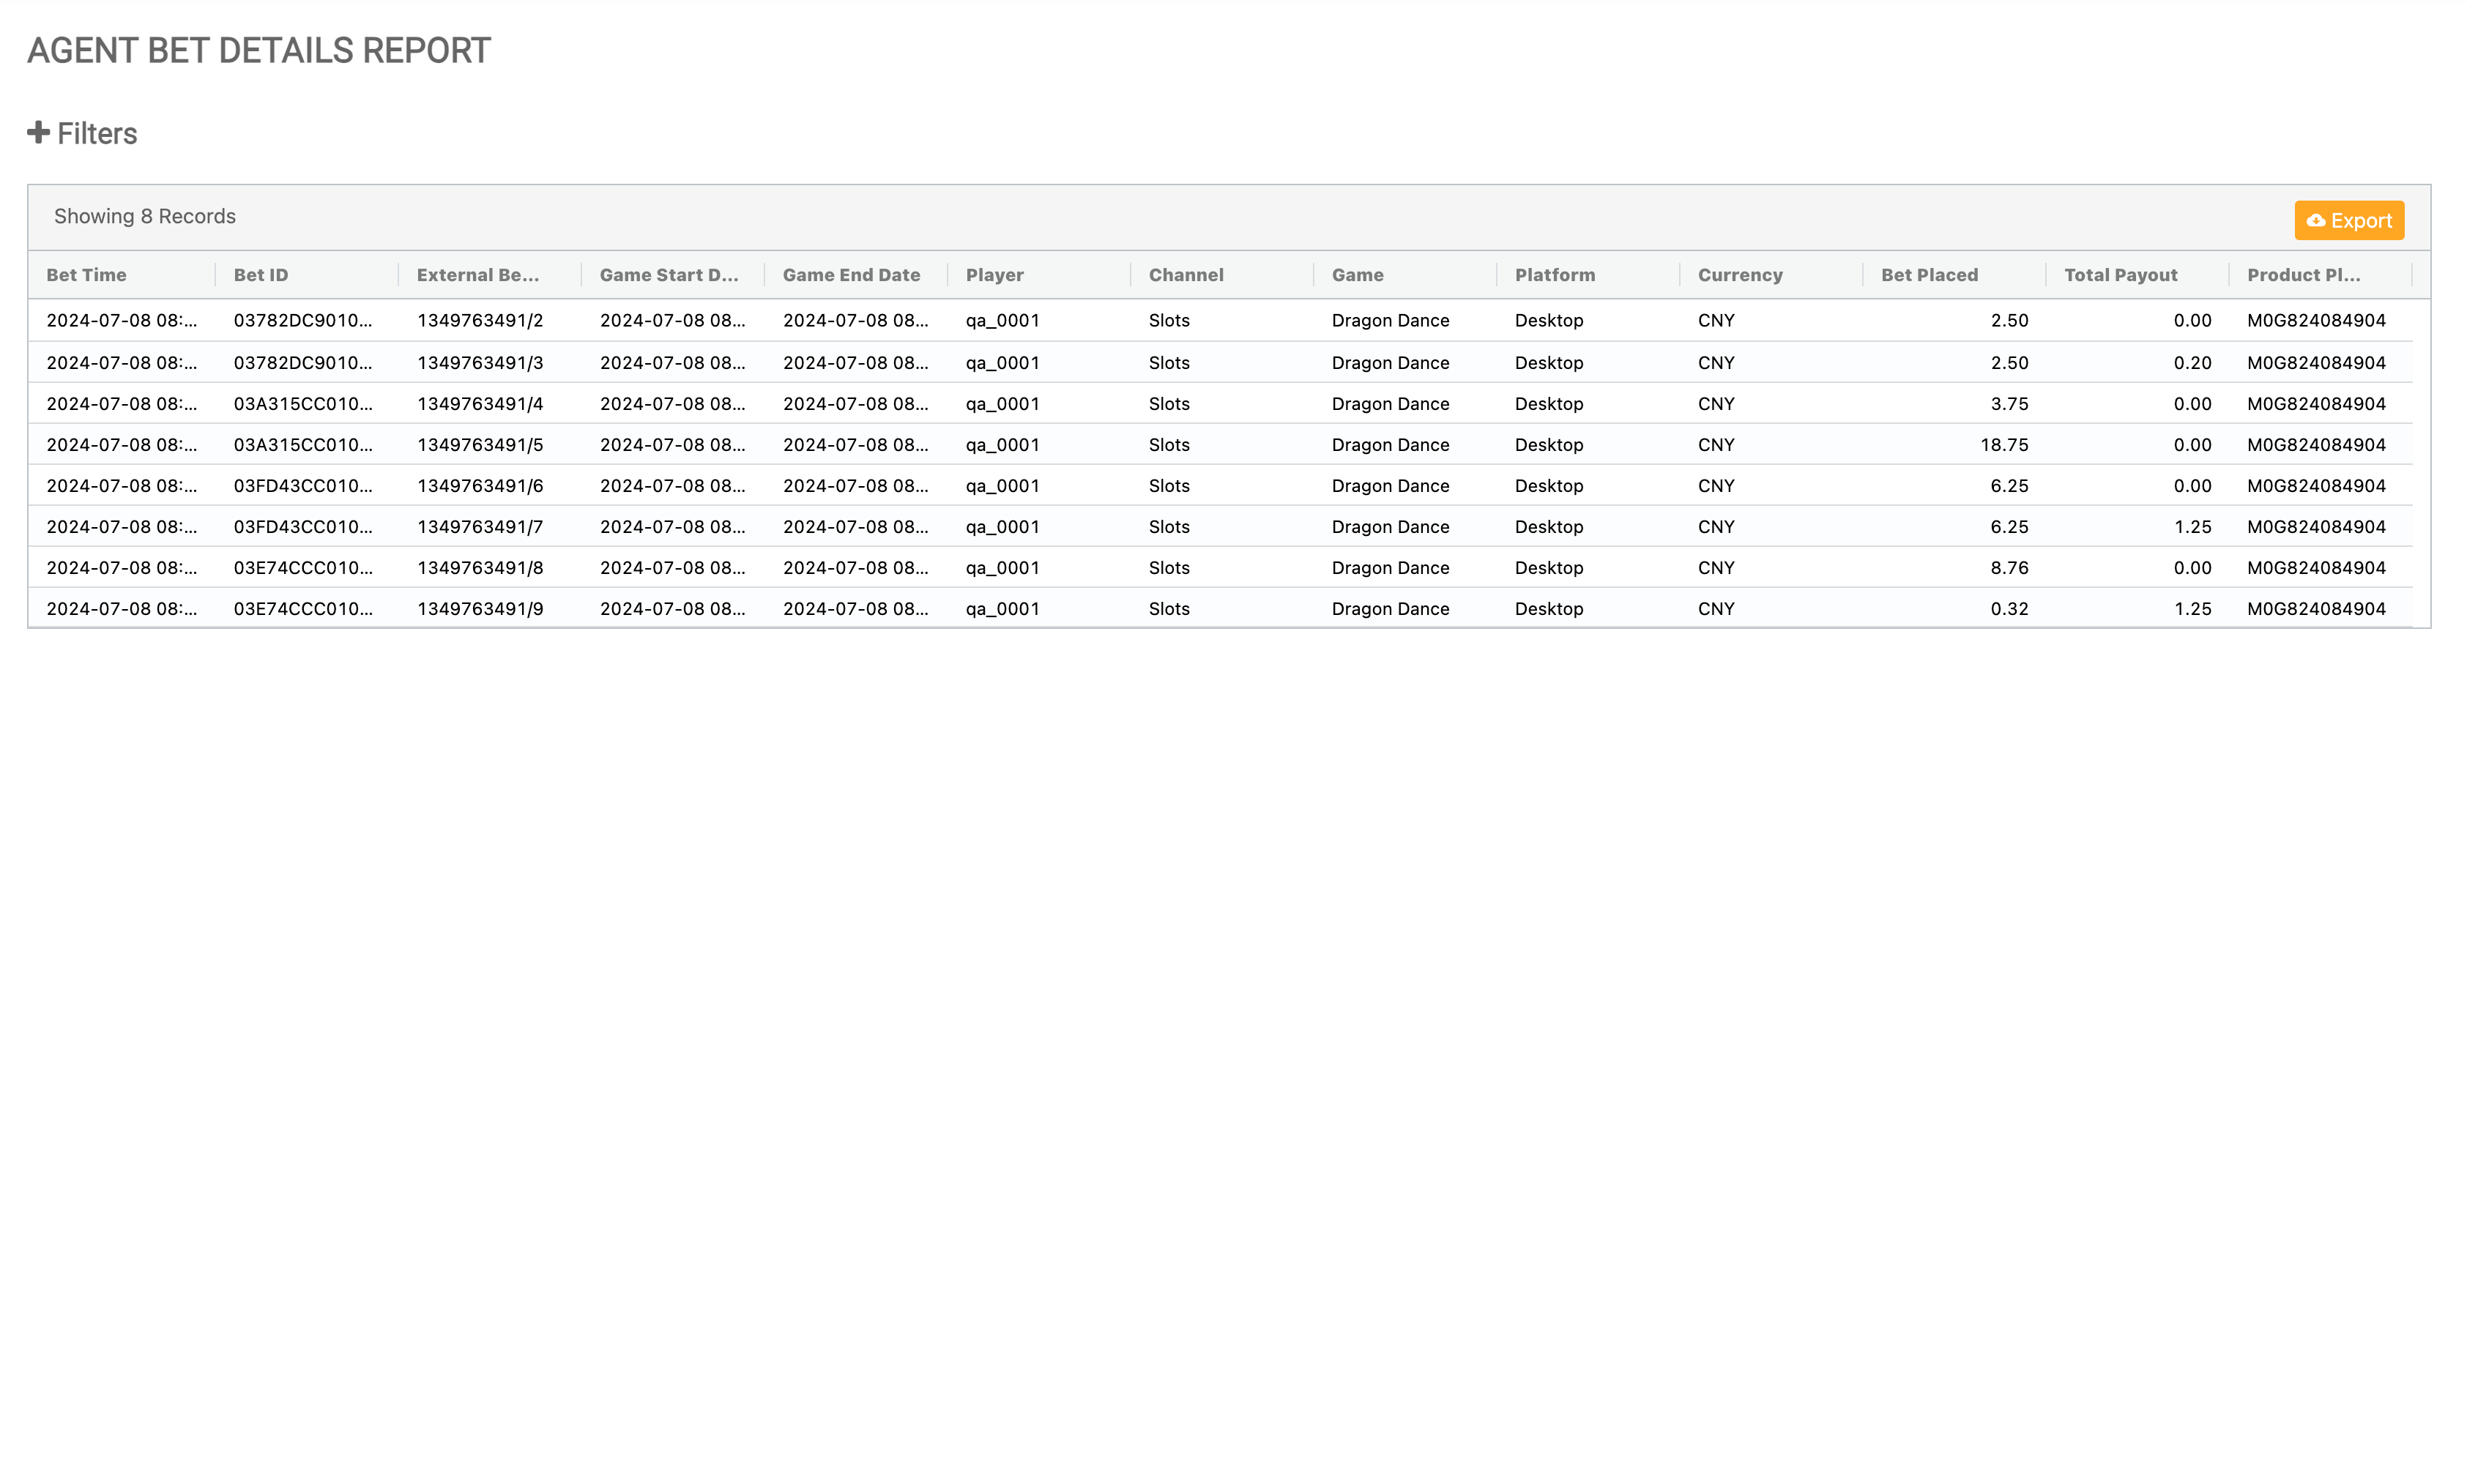
Task: Click the Player column header
Action: [x=994, y=275]
